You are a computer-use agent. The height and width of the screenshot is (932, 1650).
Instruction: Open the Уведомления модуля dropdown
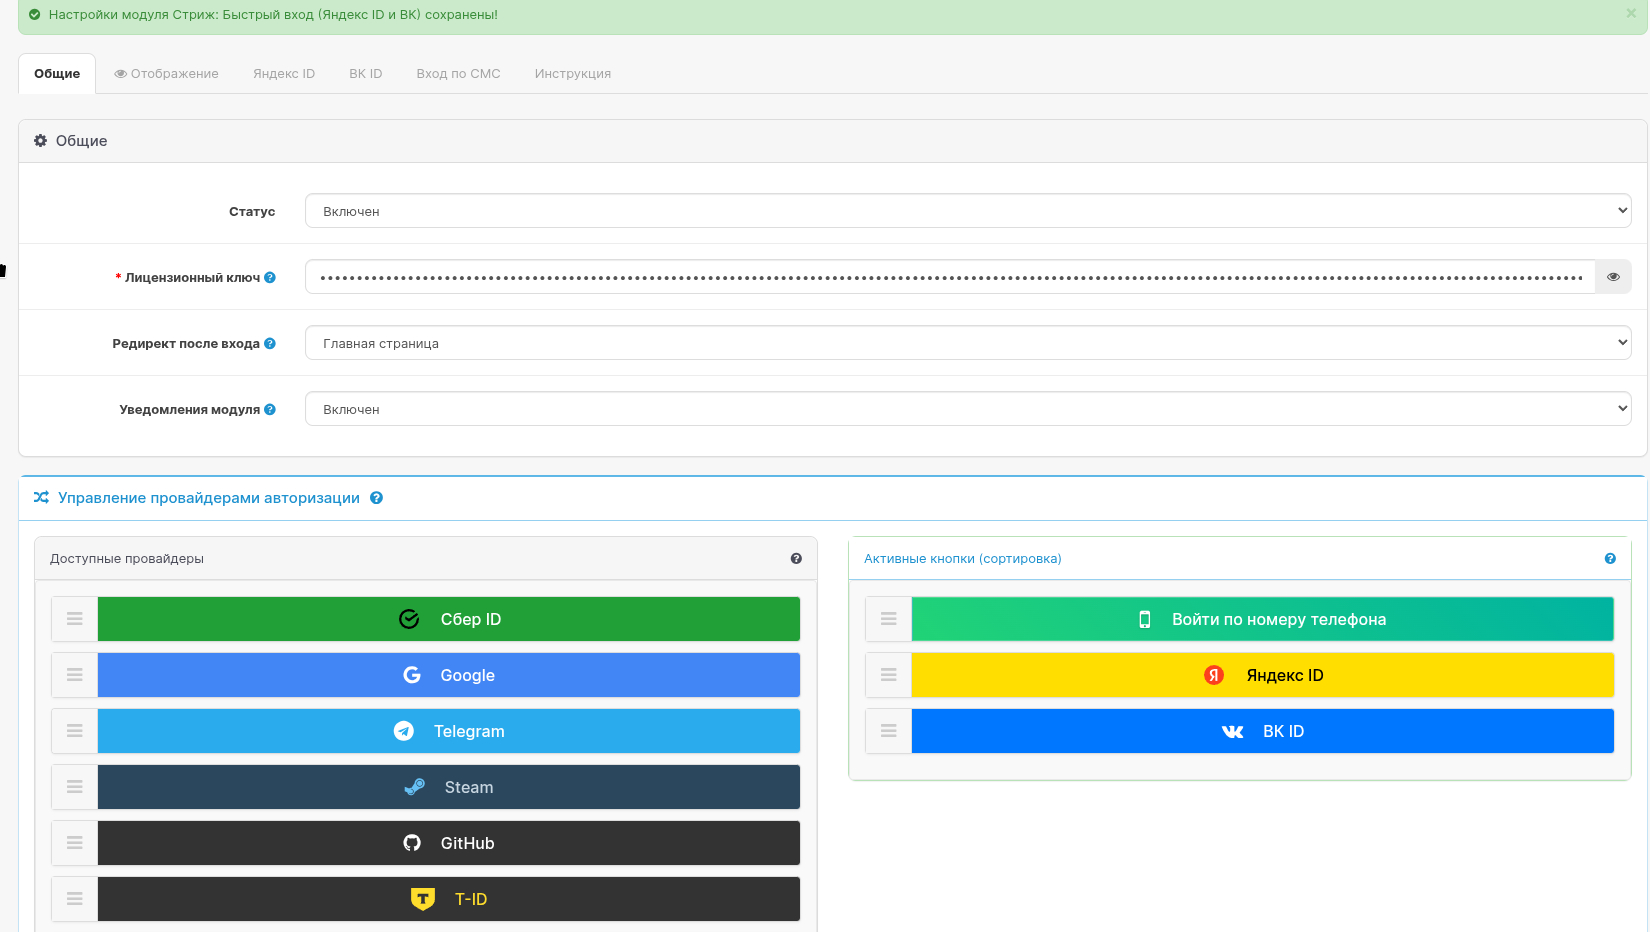(967, 409)
